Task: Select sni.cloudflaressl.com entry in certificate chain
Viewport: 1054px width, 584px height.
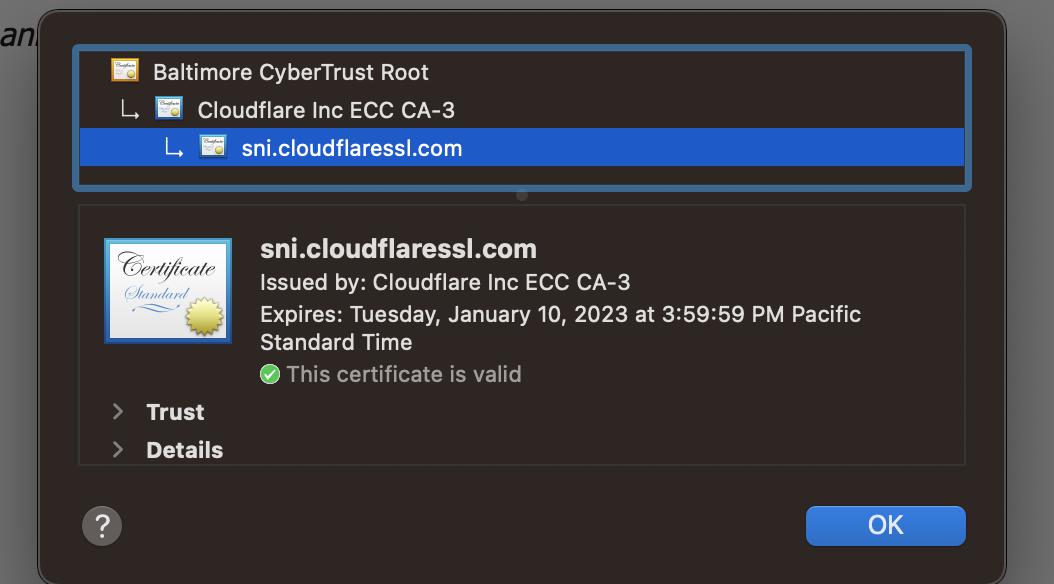Action: pyautogui.click(x=351, y=148)
